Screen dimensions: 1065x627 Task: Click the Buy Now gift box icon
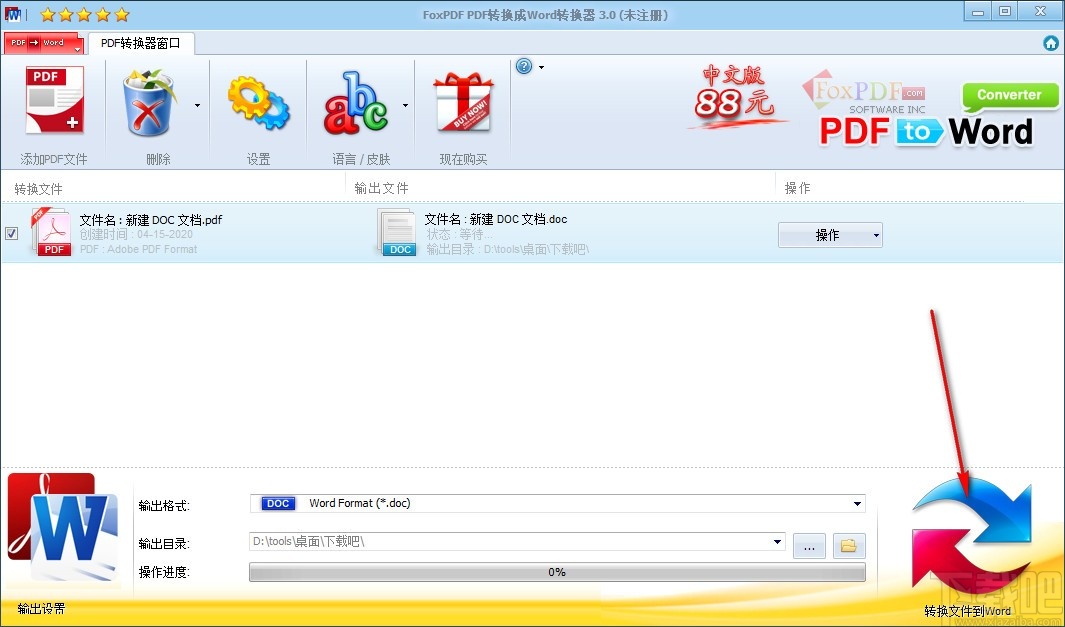click(x=463, y=103)
